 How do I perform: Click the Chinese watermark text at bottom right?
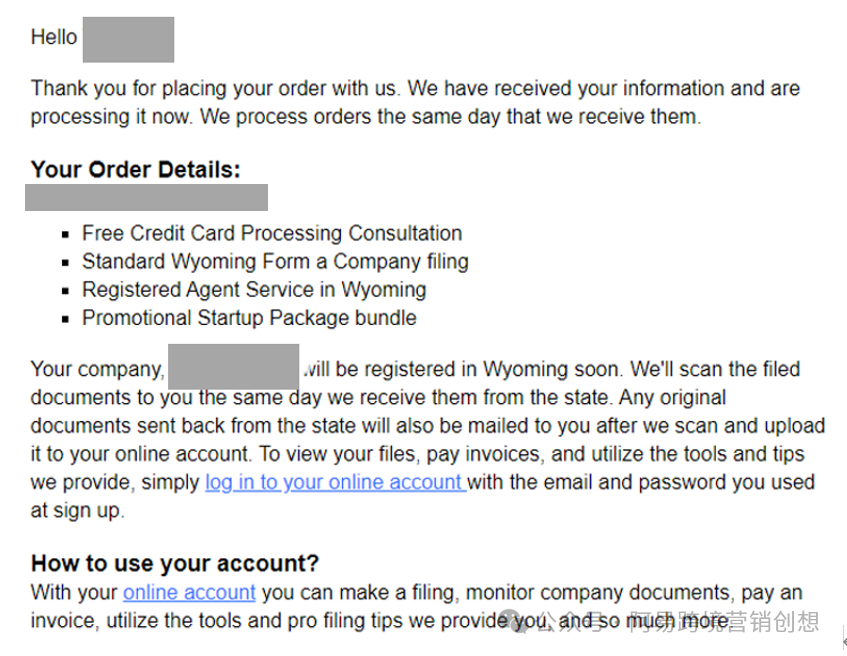(678, 622)
